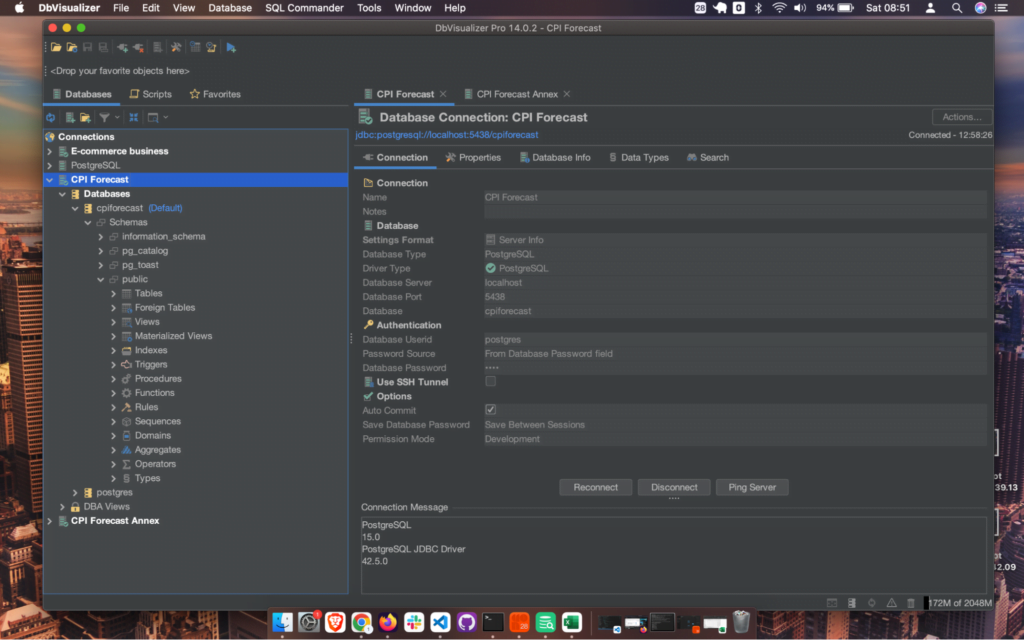Click the Actions... button
Viewport: 1024px width, 640px height.
point(962,117)
